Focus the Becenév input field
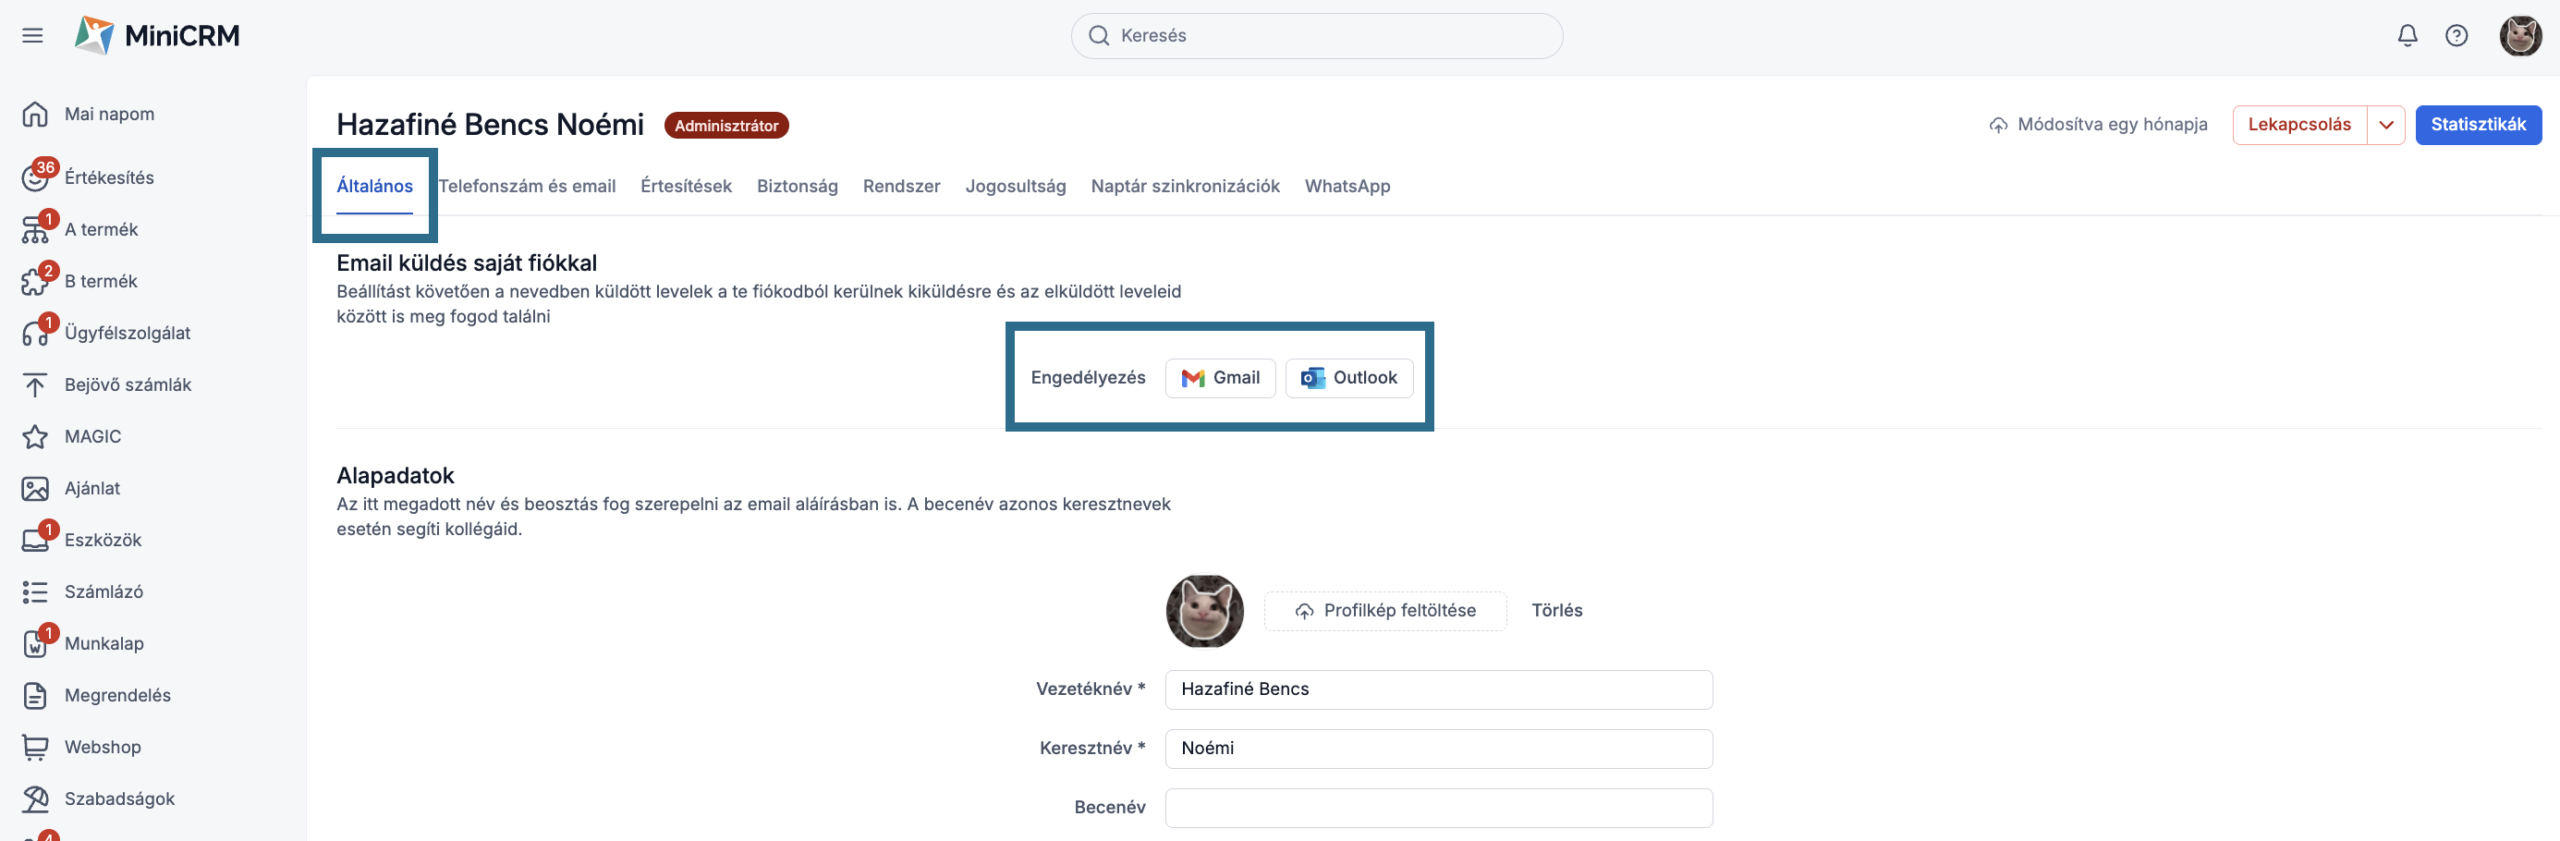This screenshot has width=2560, height=841. tap(1438, 808)
